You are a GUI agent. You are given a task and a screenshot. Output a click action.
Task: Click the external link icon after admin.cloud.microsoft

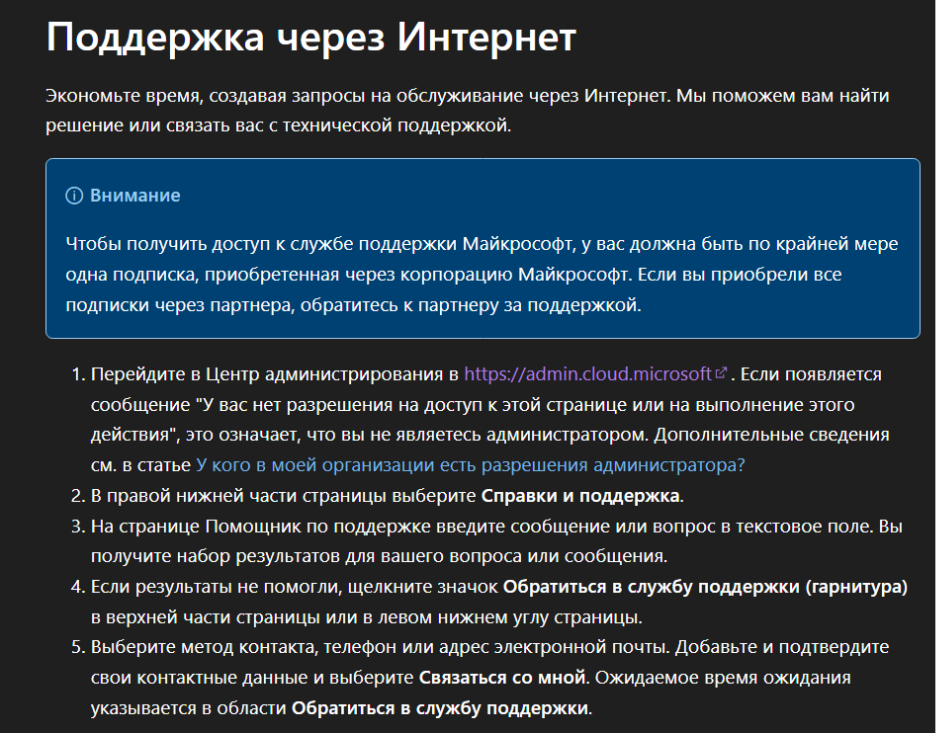tap(721, 373)
